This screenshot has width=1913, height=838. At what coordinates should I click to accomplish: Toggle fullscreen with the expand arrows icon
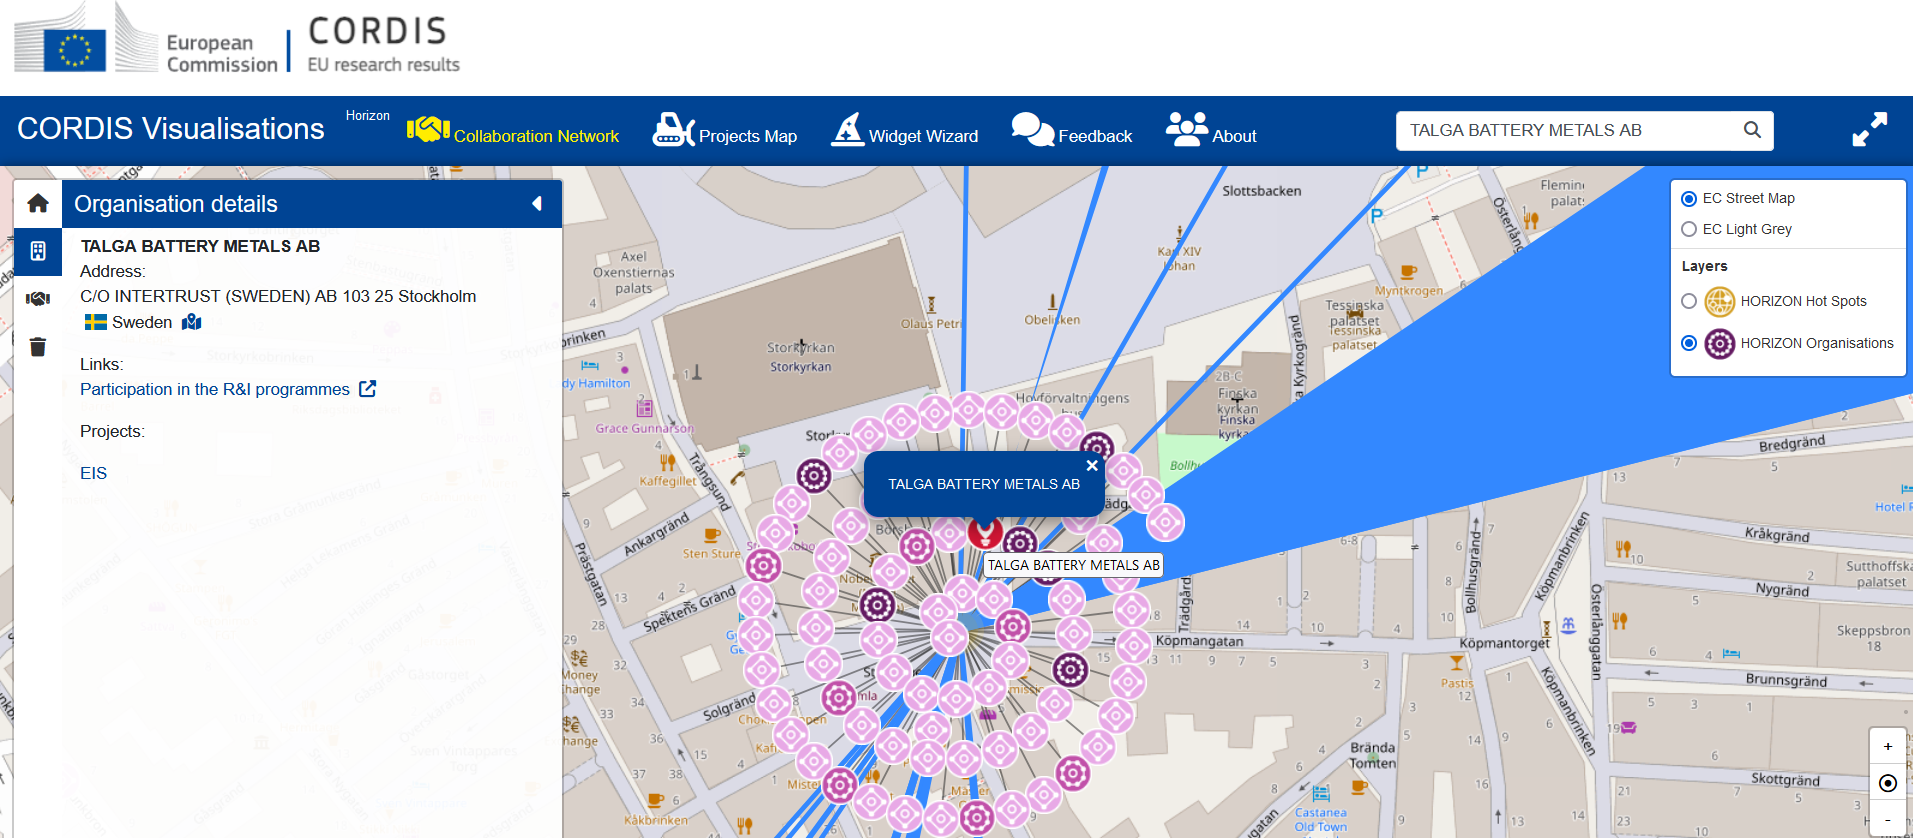(x=1869, y=130)
